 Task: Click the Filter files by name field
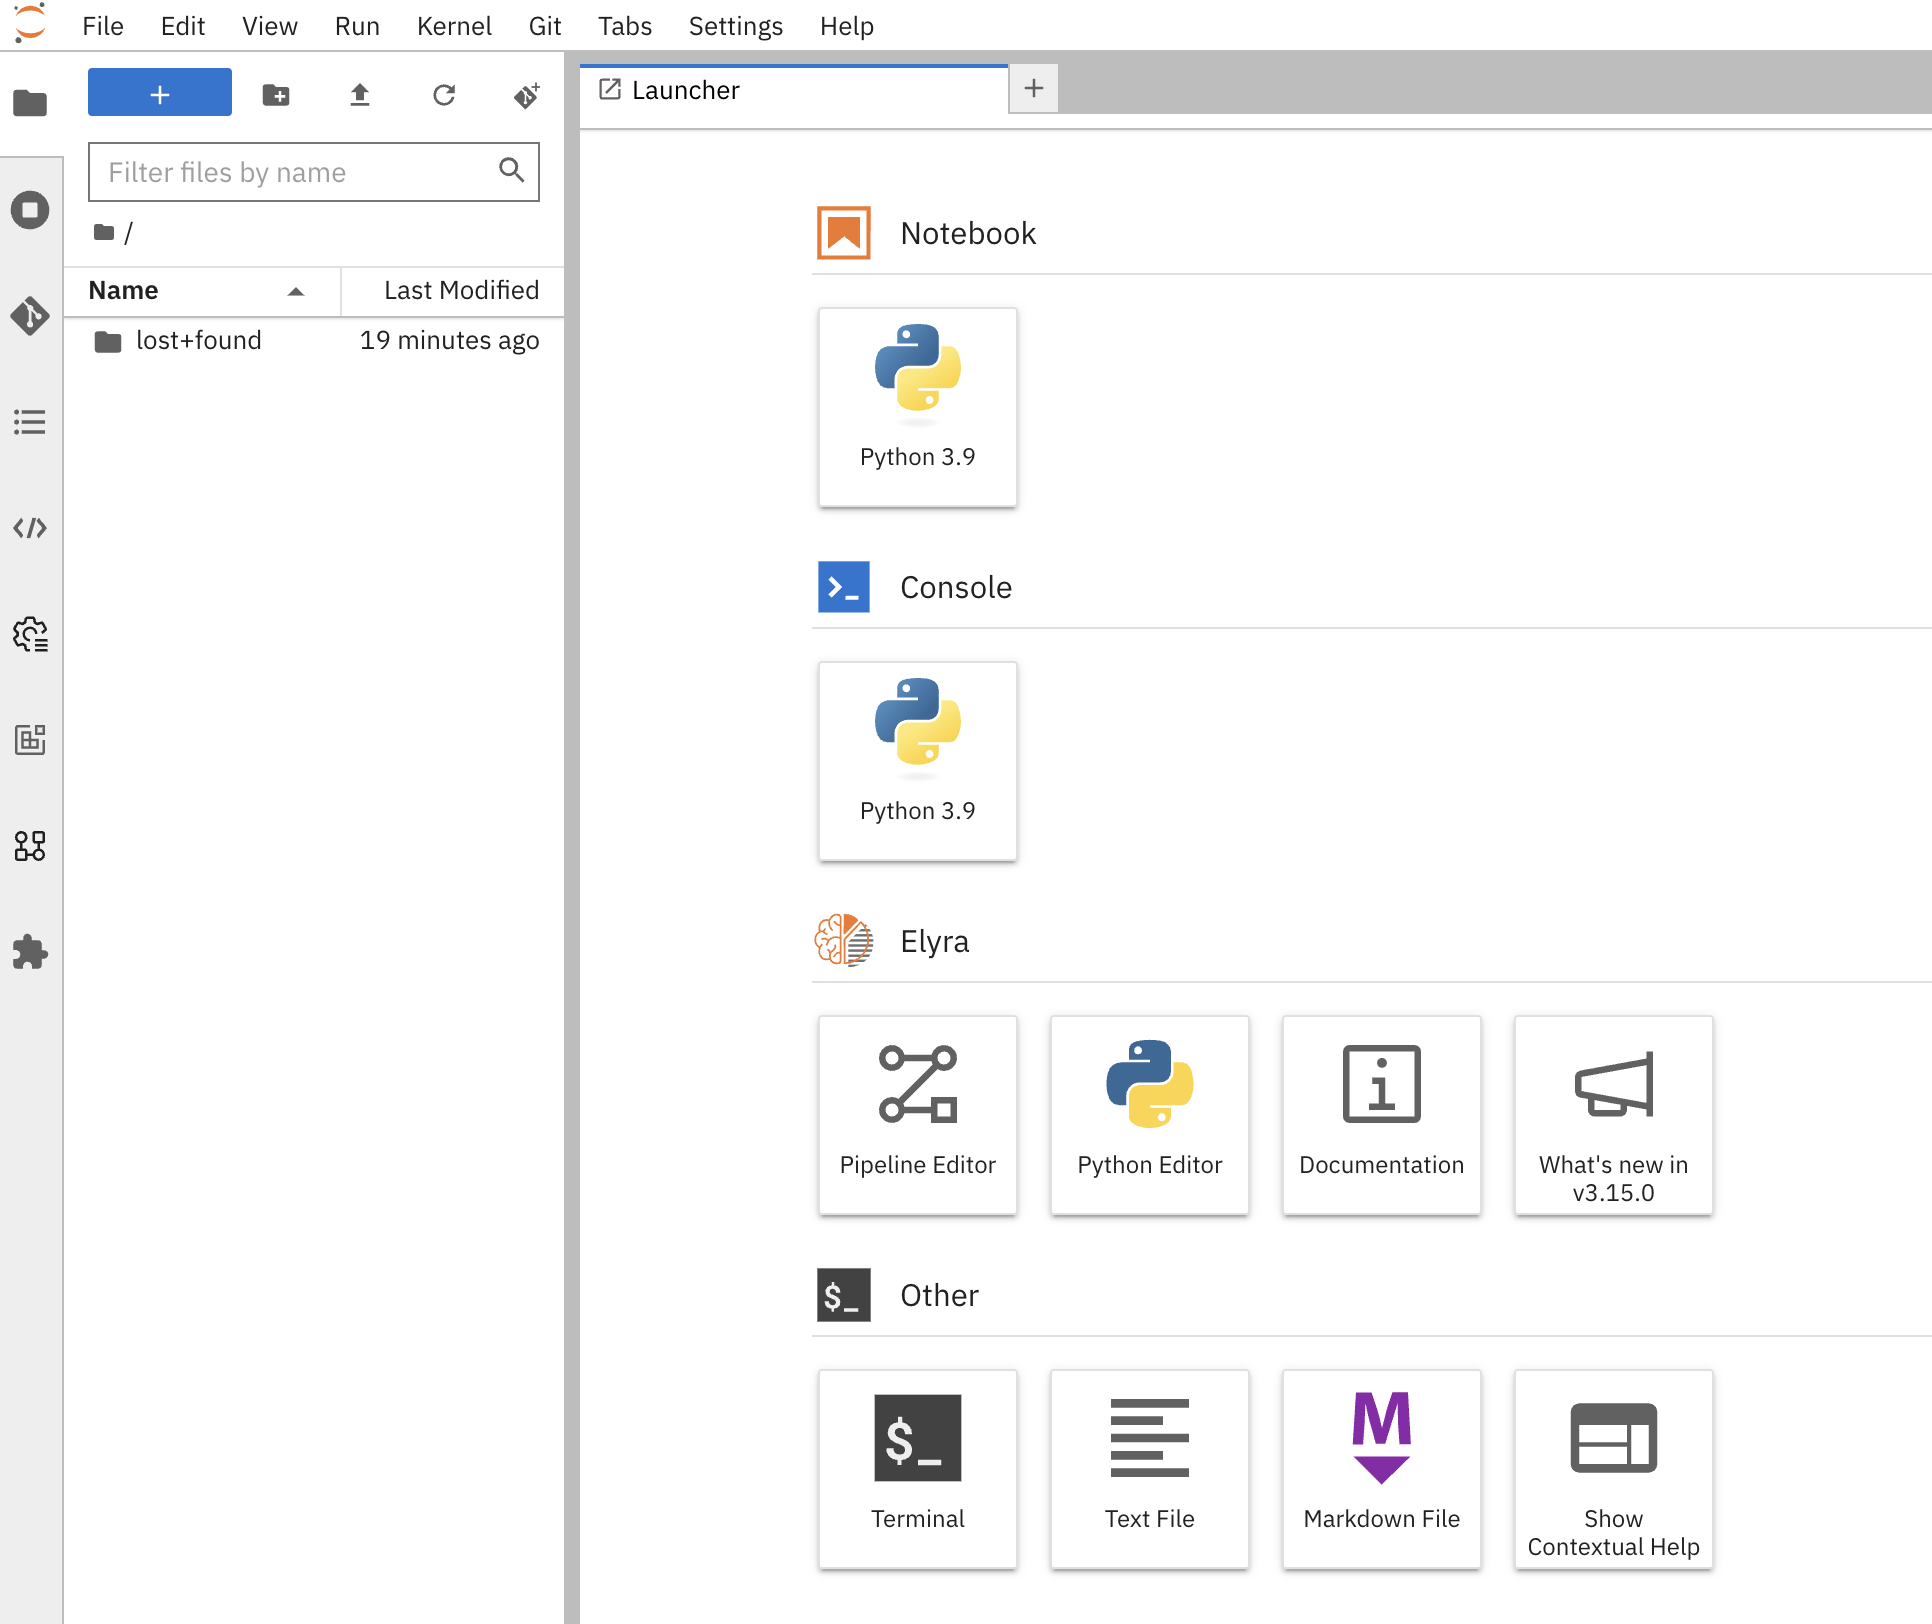pyautogui.click(x=314, y=172)
